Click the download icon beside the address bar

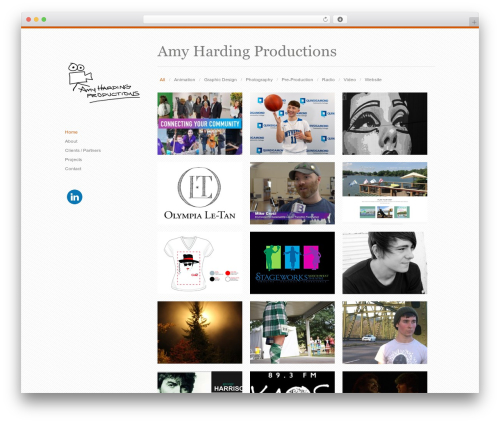coord(340,19)
